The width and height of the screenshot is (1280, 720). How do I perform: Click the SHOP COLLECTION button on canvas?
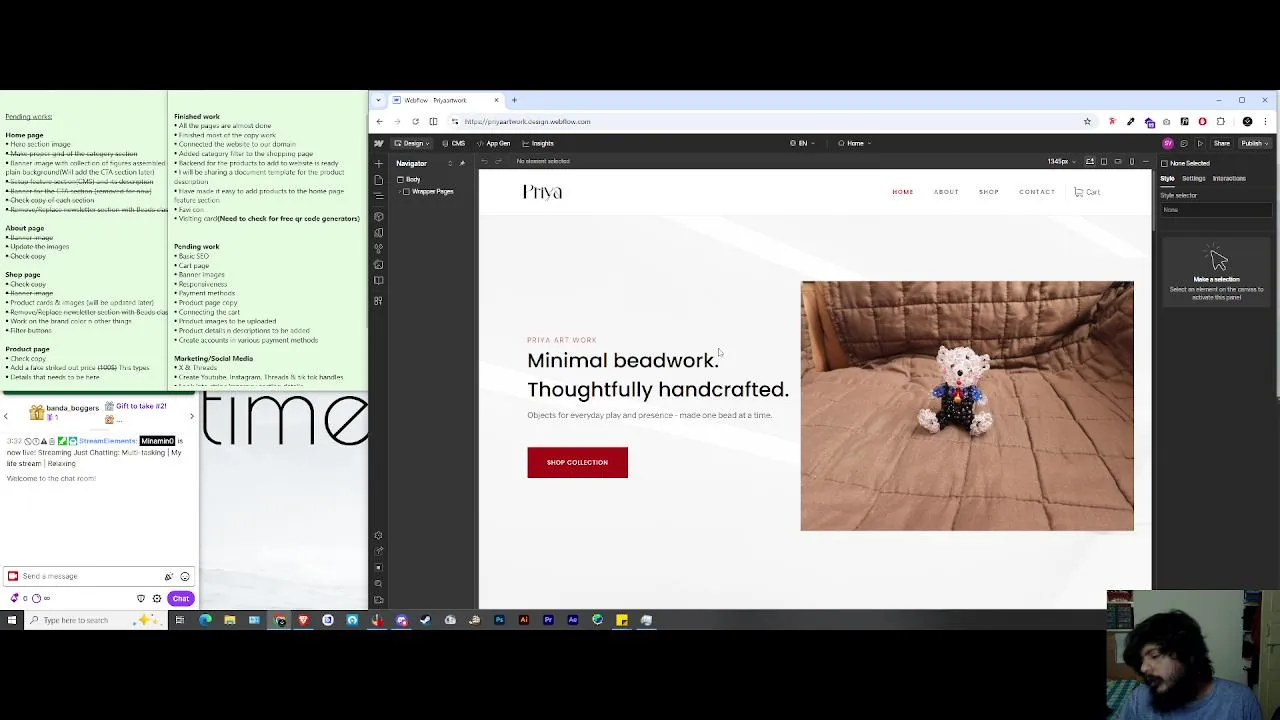pyautogui.click(x=577, y=462)
